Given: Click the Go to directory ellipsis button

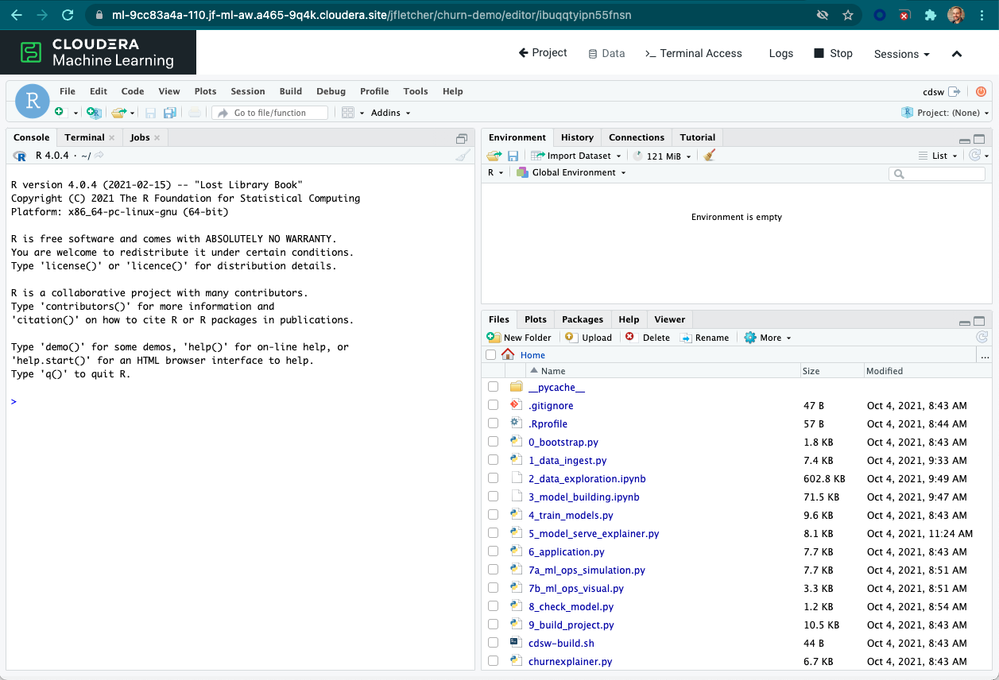Looking at the screenshot, I should coord(985,356).
